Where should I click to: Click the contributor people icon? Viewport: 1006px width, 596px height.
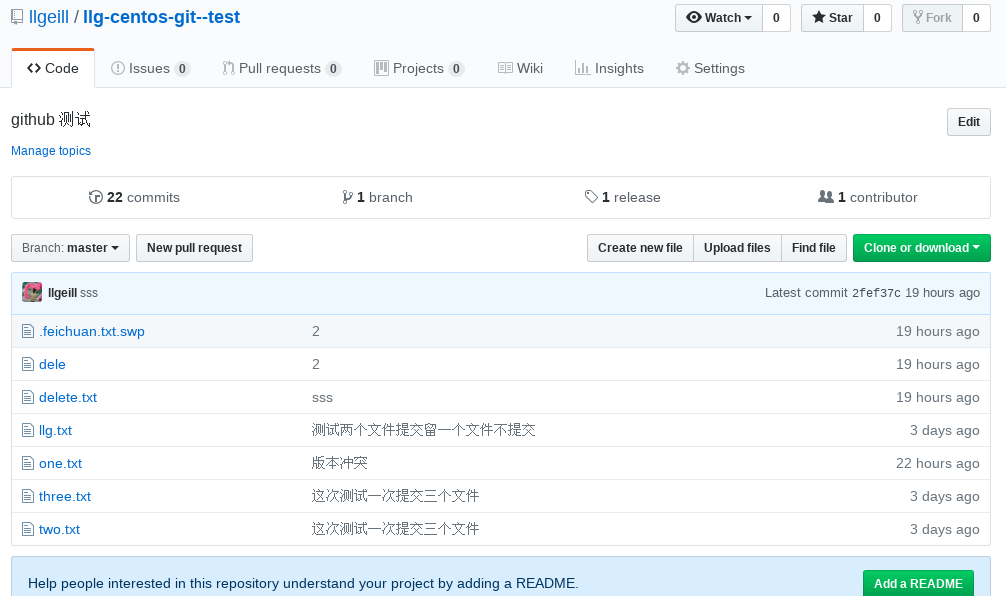[825, 197]
